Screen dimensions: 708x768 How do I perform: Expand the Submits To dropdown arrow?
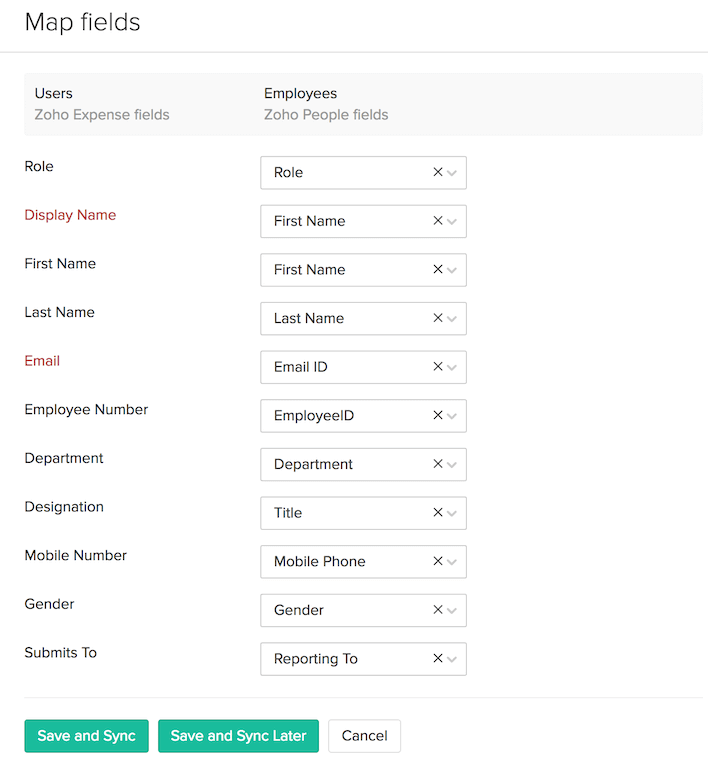click(x=453, y=660)
